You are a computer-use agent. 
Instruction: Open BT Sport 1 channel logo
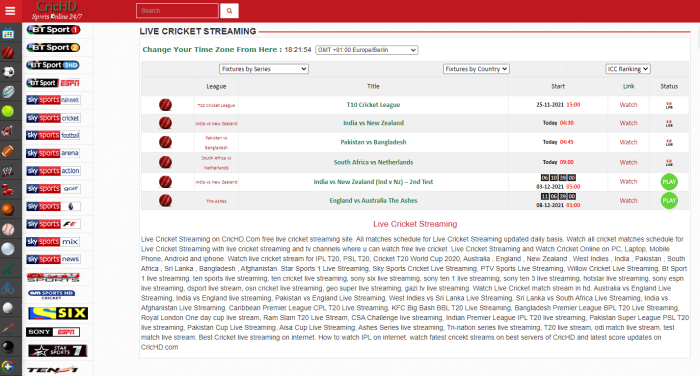pos(53,29)
